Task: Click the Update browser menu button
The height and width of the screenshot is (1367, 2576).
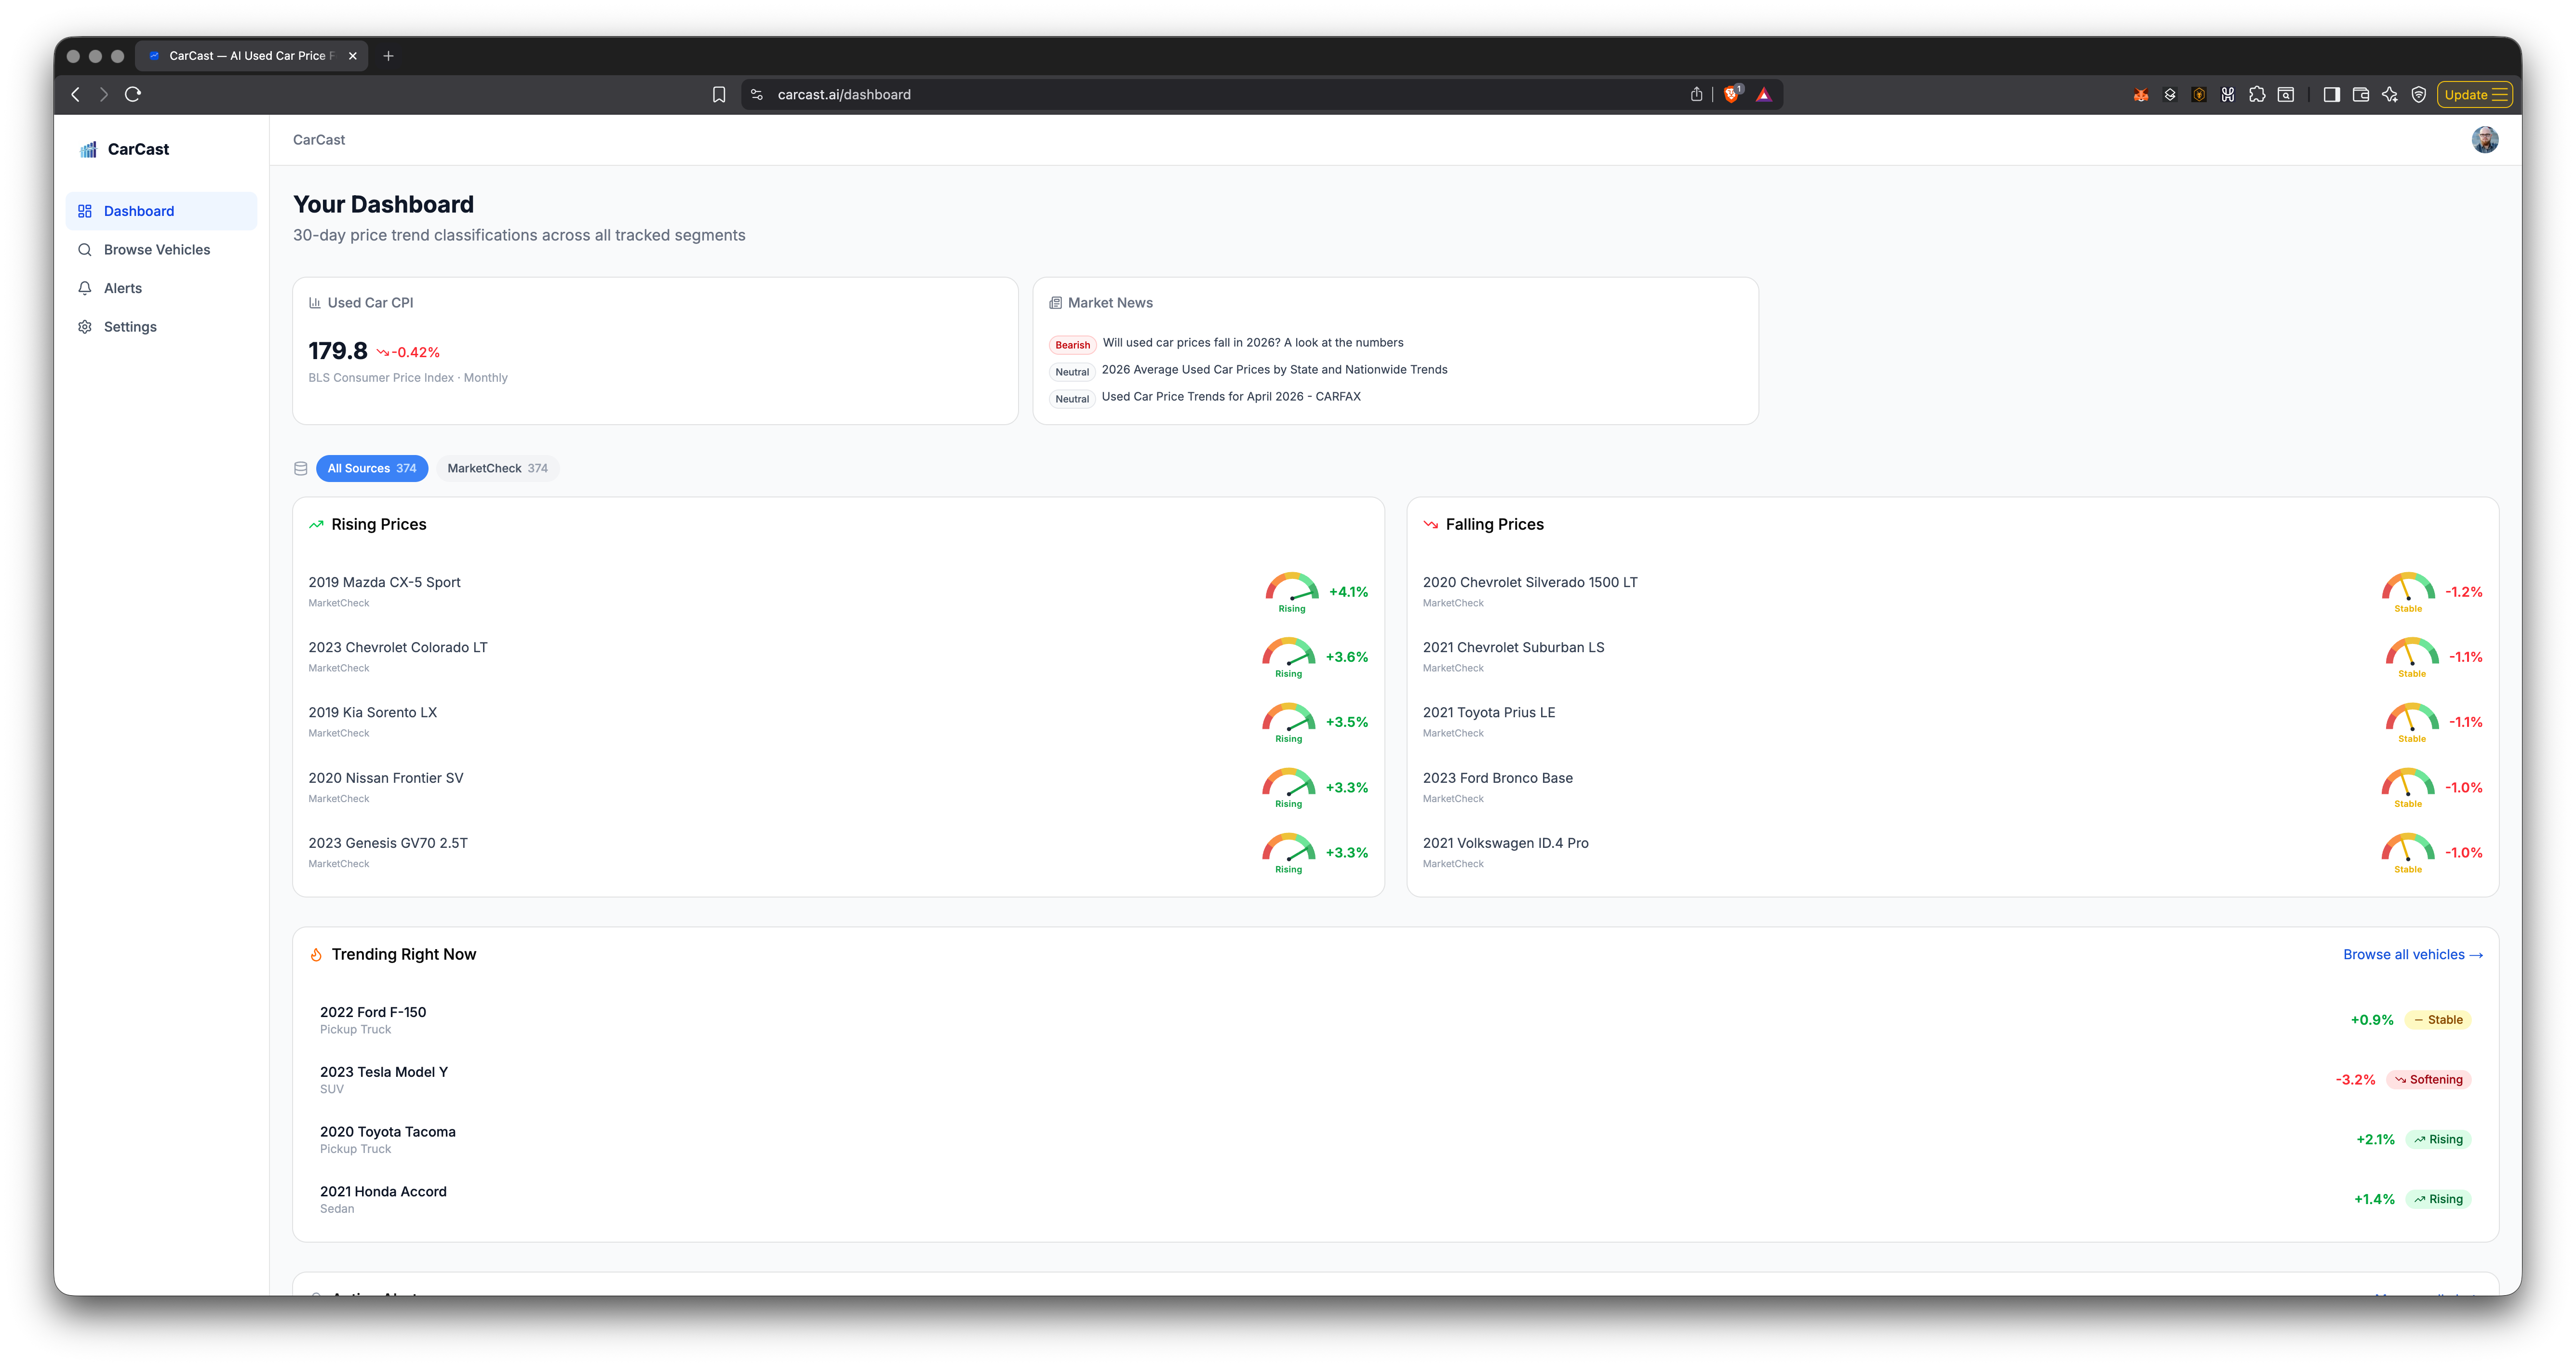Action: 2475,94
